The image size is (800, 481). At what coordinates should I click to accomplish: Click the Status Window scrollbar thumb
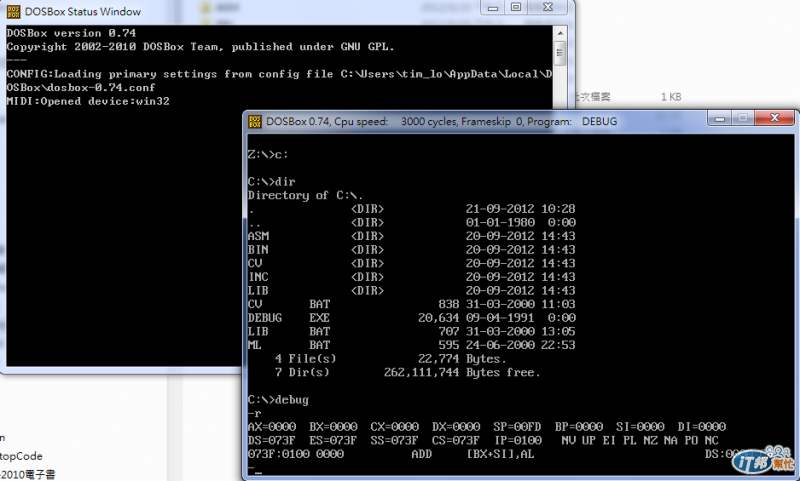coord(560,53)
